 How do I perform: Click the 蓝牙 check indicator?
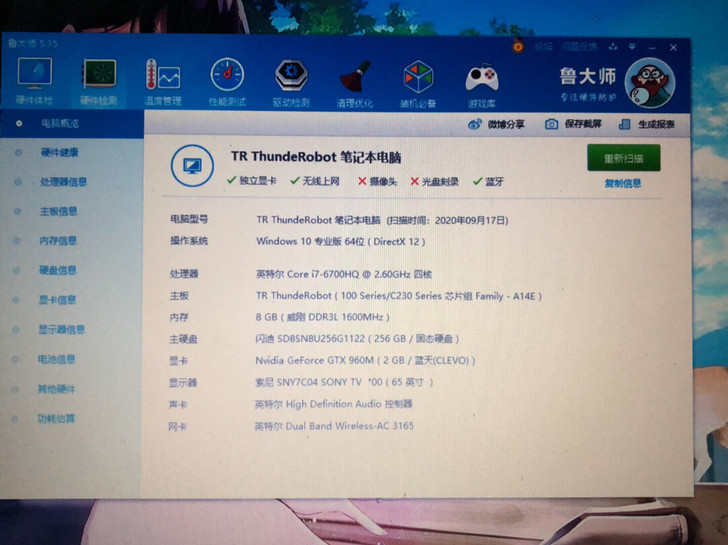[x=488, y=182]
